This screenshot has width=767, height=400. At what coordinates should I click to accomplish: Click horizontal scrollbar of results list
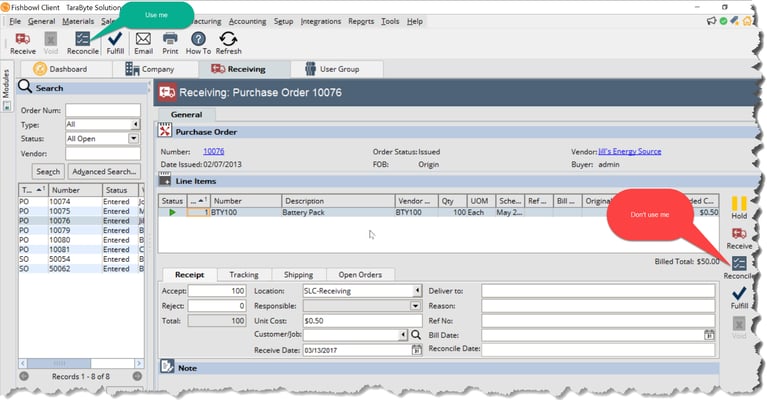tap(81, 363)
